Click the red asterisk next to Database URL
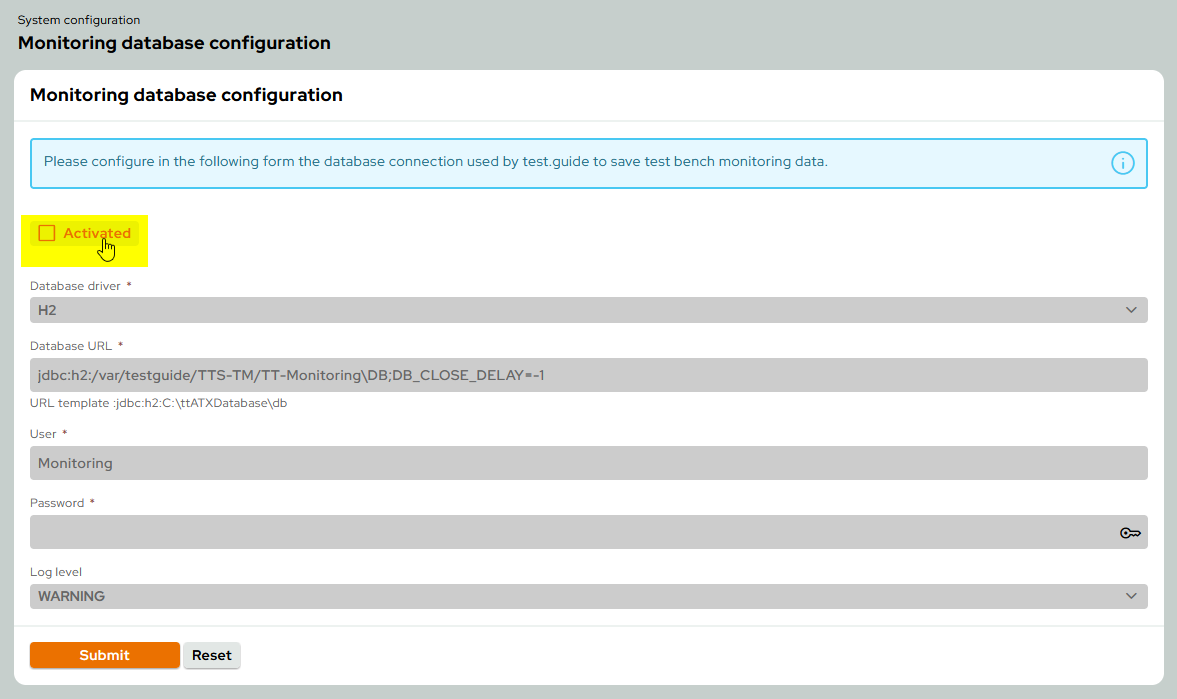The width and height of the screenshot is (1177, 699). pyautogui.click(x=120, y=344)
